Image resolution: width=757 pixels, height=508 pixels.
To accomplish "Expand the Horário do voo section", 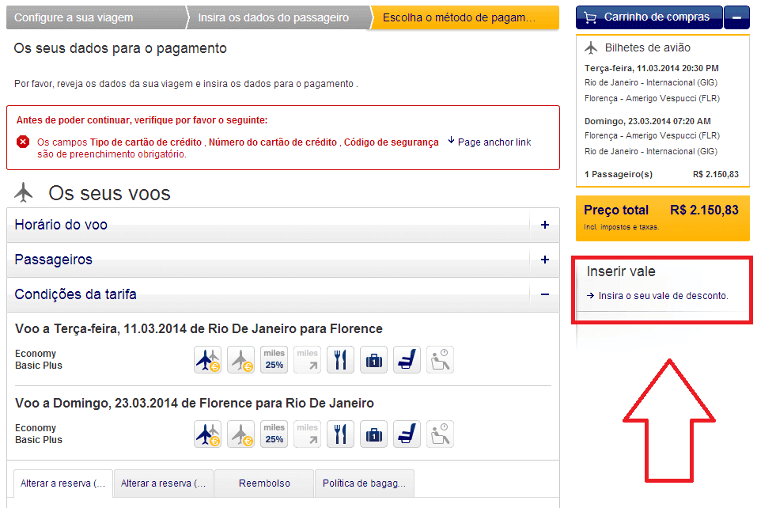I will pyautogui.click(x=545, y=225).
